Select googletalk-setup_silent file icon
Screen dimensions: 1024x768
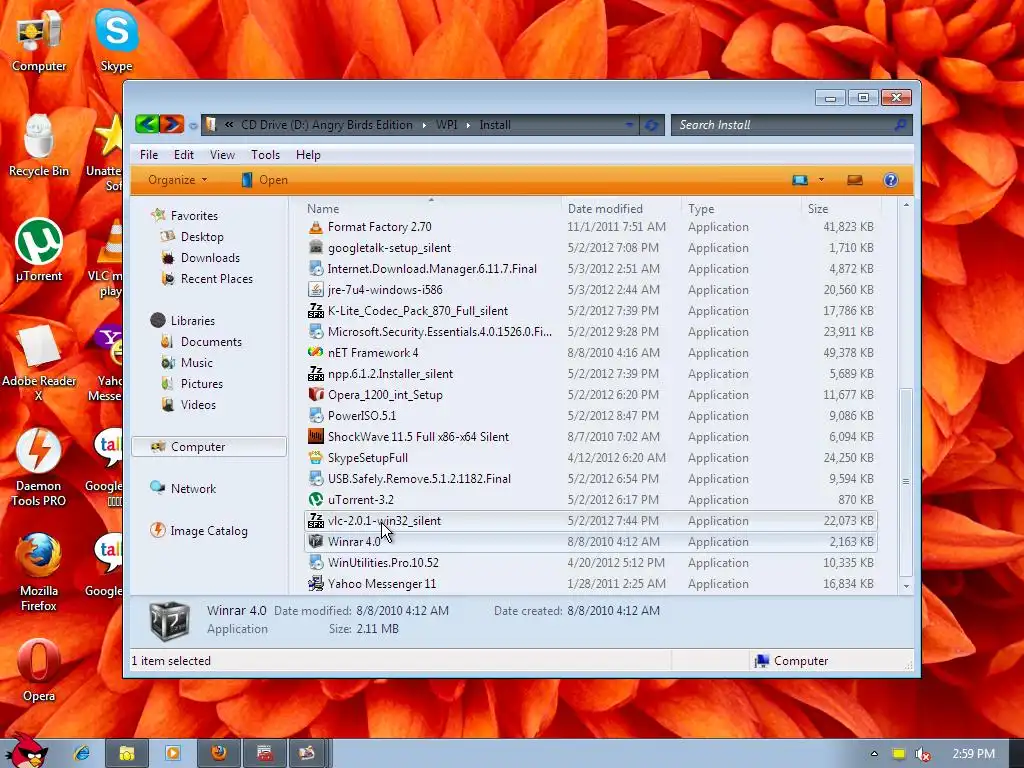tap(315, 248)
